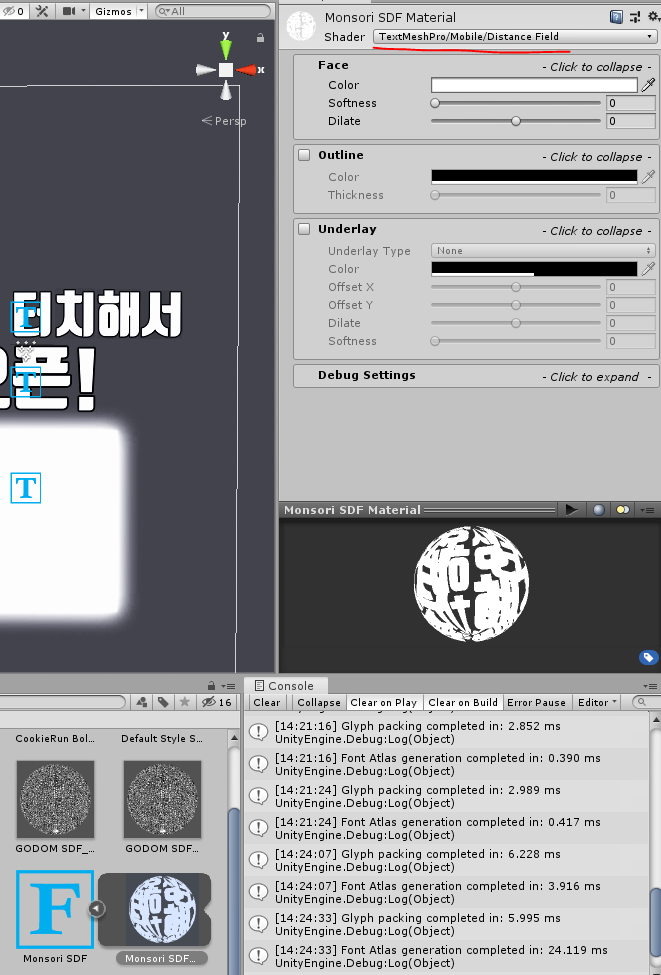Viewport: 661px width, 975px height.
Task: Open the material settings gear menu
Action: [x=654, y=17]
